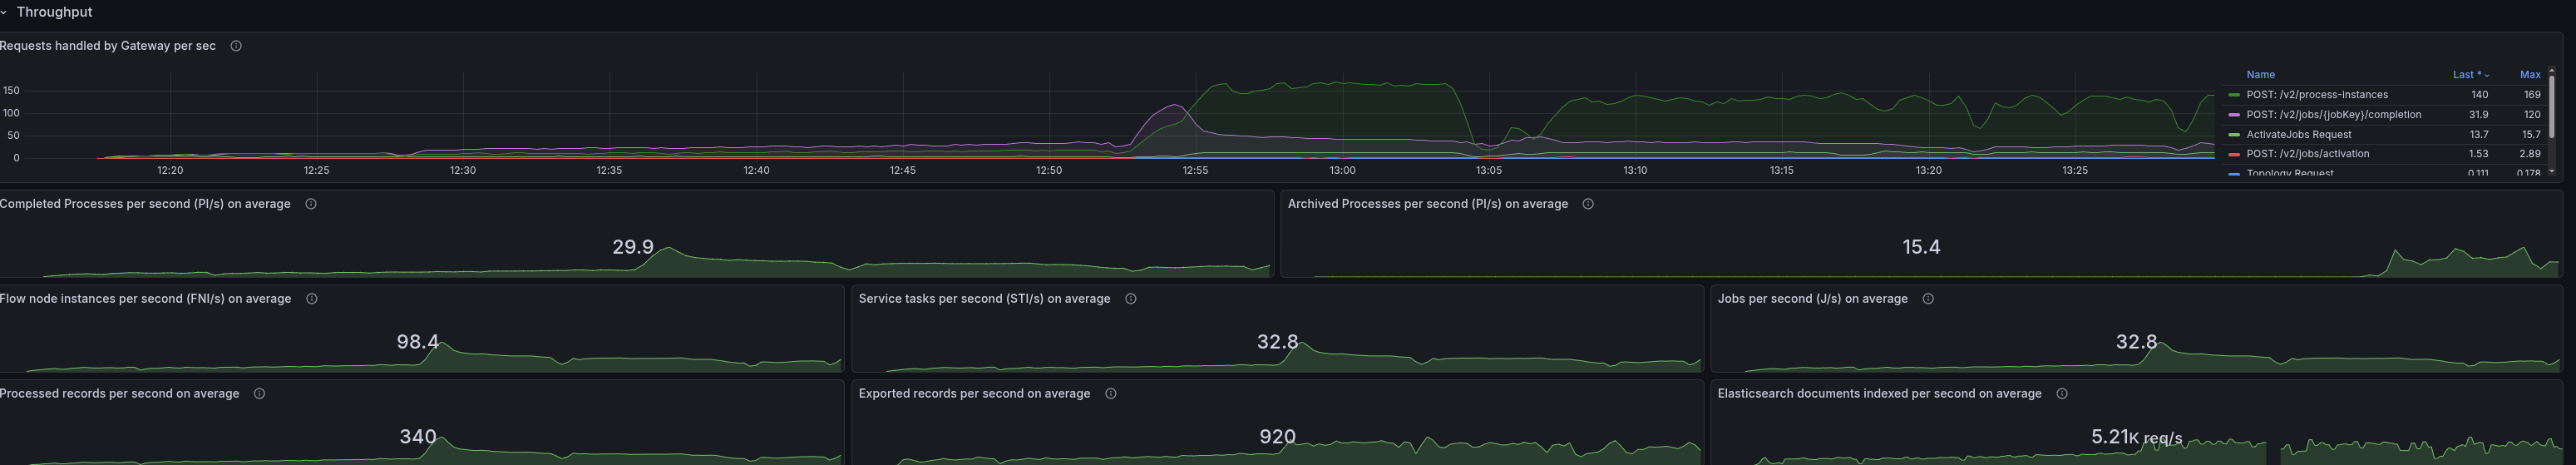Click info icon for Processed records panel
The height and width of the screenshot is (465, 2576).
[x=259, y=394]
